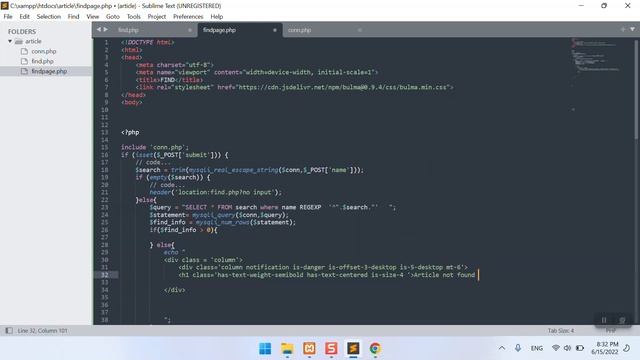
Task: Open the Tab Size: 4 selector
Action: pyautogui.click(x=561, y=331)
